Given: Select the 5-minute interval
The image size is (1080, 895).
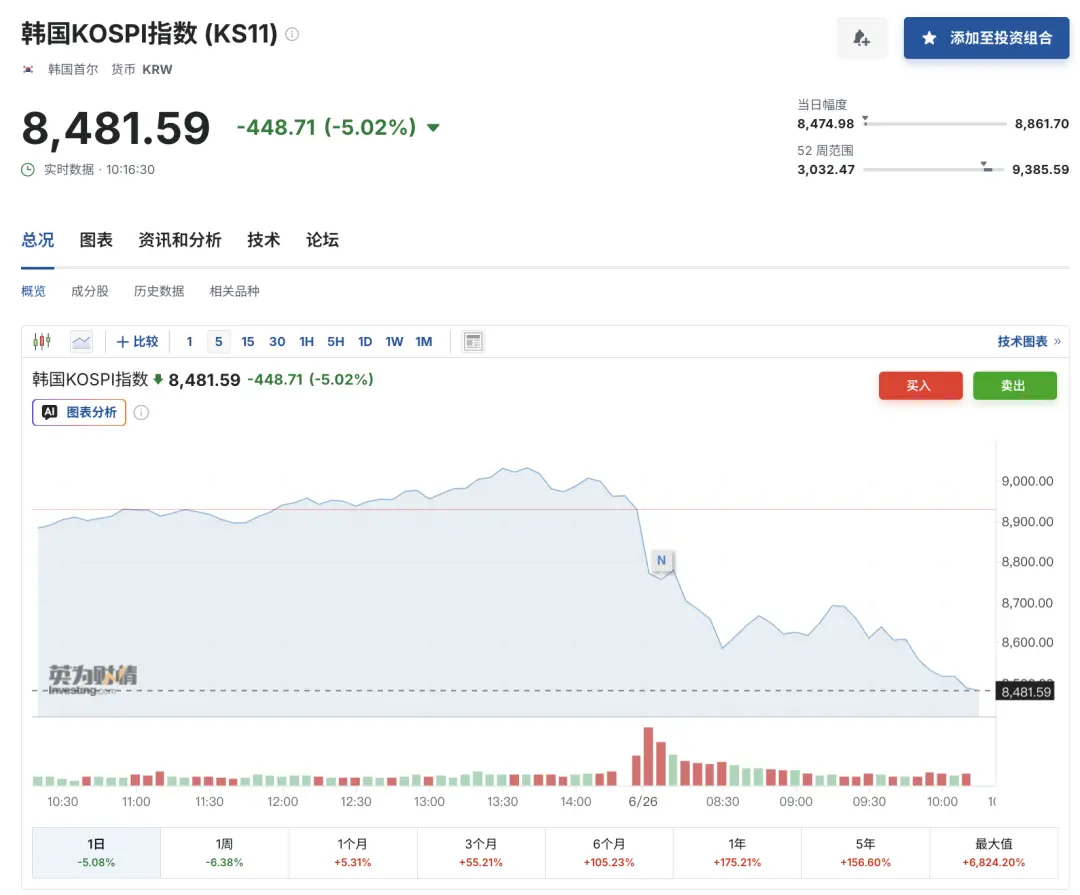Looking at the screenshot, I should 218,342.
